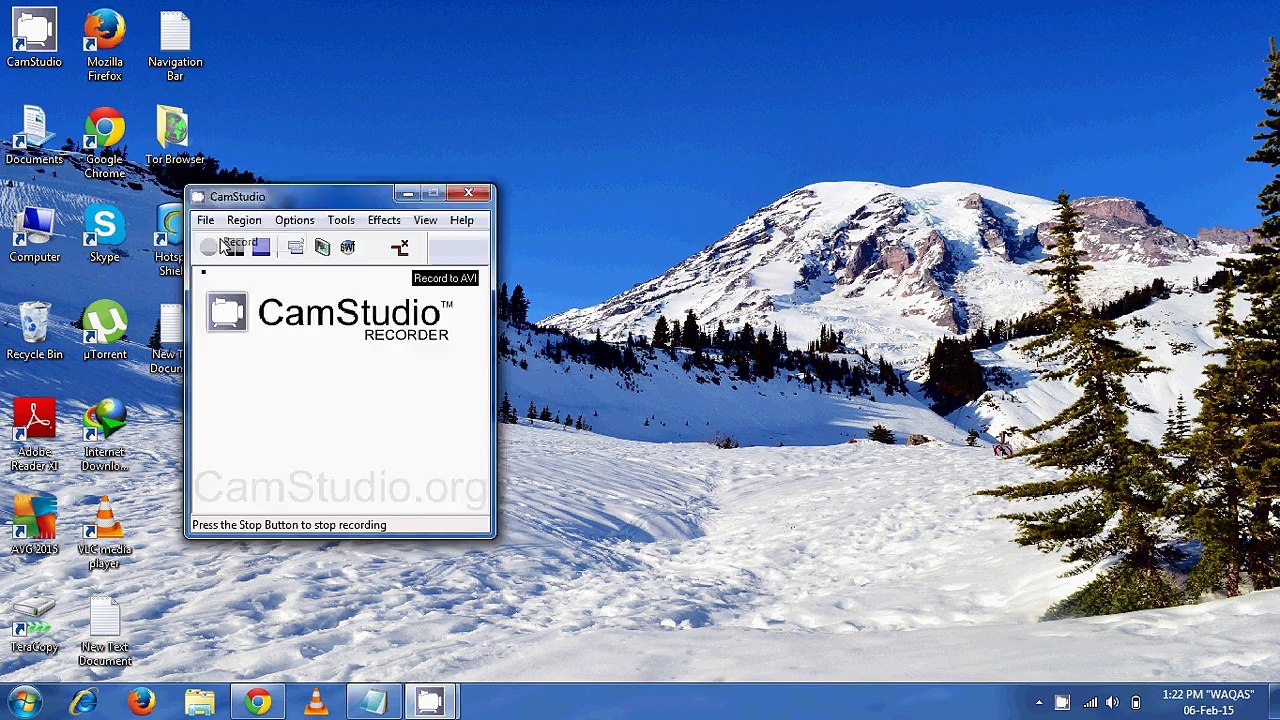The width and height of the screenshot is (1280, 720).
Task: Launch Internet Explorer from the taskbar
Action: point(84,702)
